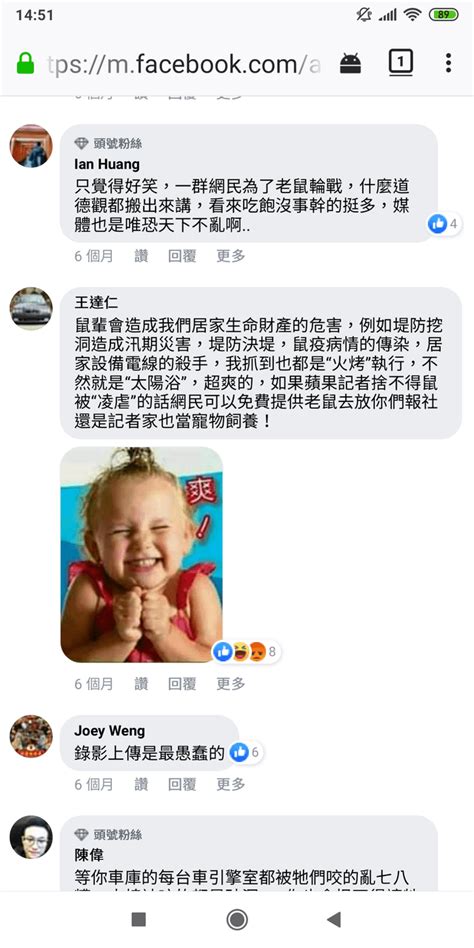Tap the m.facebook.com address bar
This screenshot has width=474, height=948.
coord(183,63)
